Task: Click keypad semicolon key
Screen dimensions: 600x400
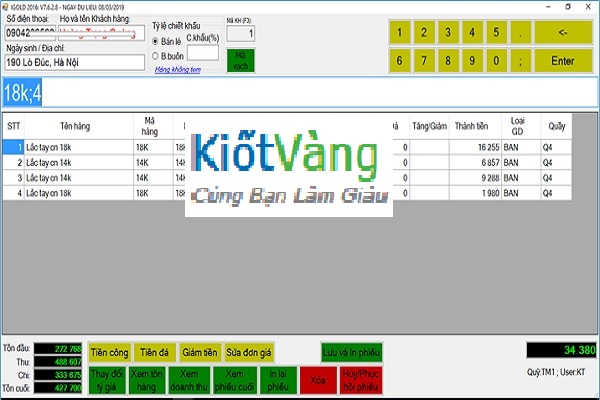Action: pos(520,60)
